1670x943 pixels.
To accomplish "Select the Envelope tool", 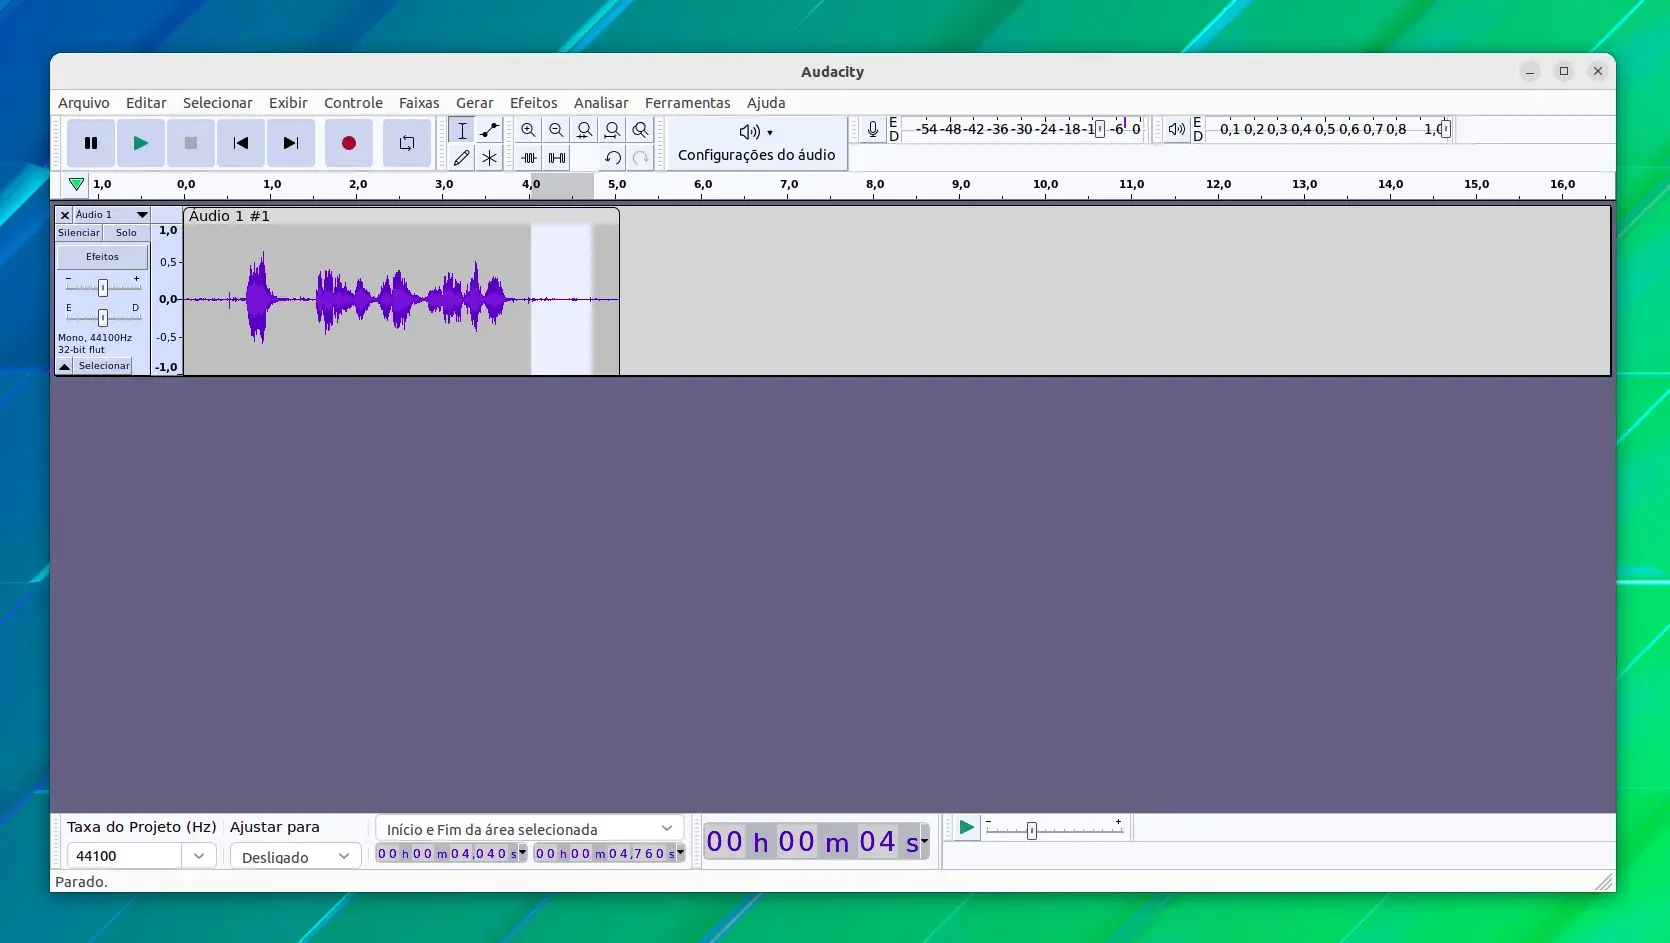I will tap(489, 130).
